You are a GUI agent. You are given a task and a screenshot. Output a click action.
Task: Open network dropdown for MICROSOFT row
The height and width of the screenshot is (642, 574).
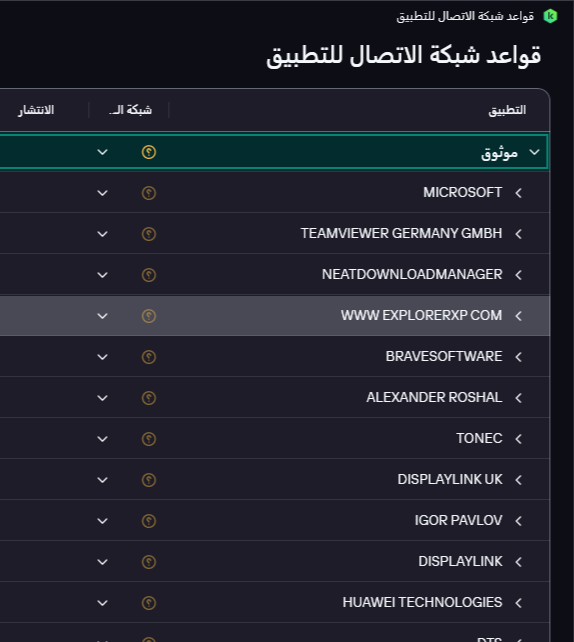click(102, 193)
